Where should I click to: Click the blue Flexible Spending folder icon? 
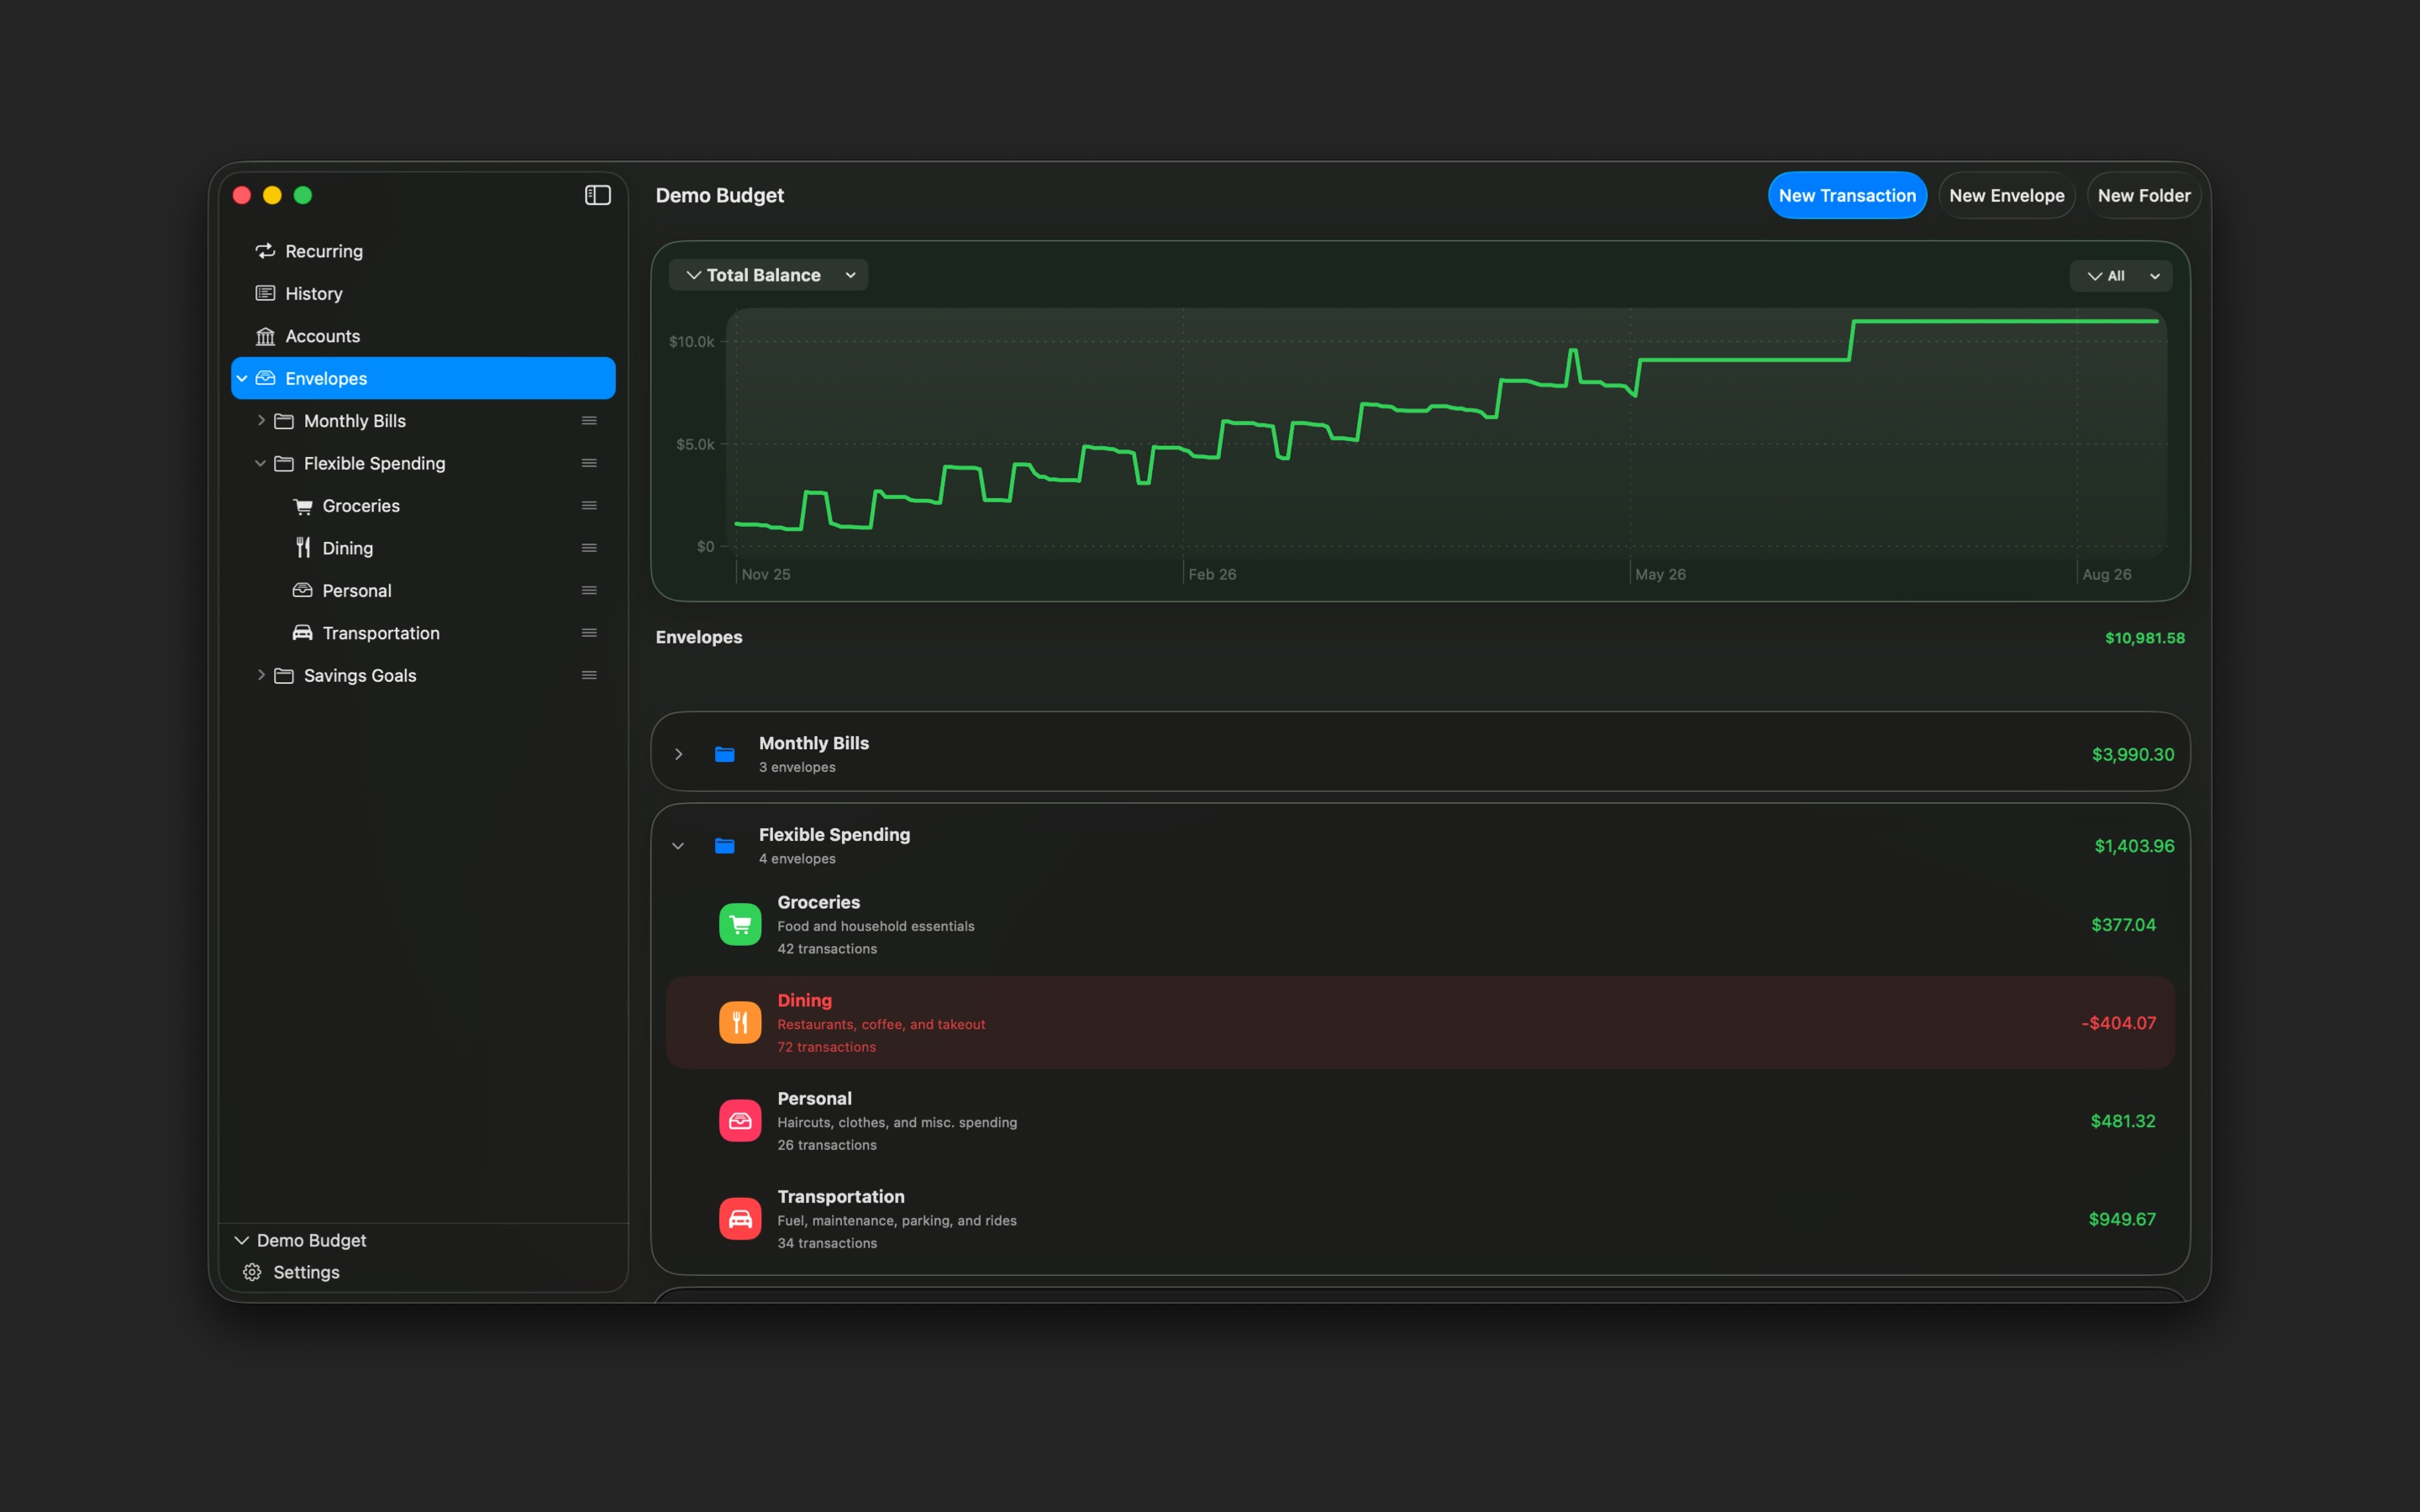click(725, 846)
